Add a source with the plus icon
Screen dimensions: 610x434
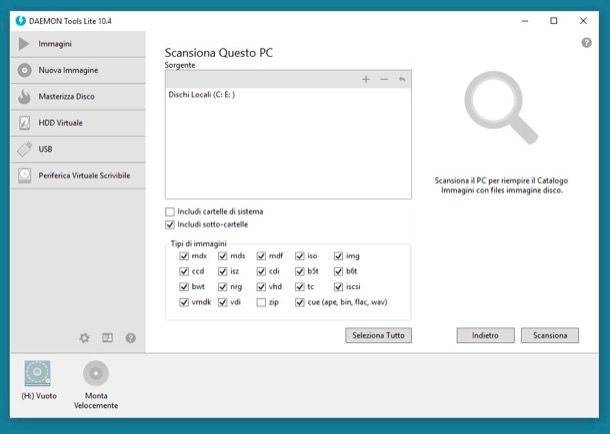tap(366, 79)
